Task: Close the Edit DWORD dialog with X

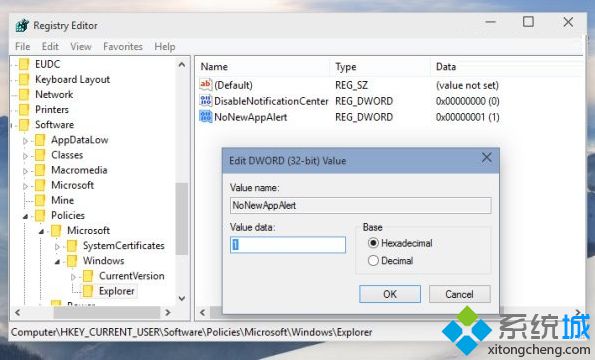Action: click(x=486, y=158)
